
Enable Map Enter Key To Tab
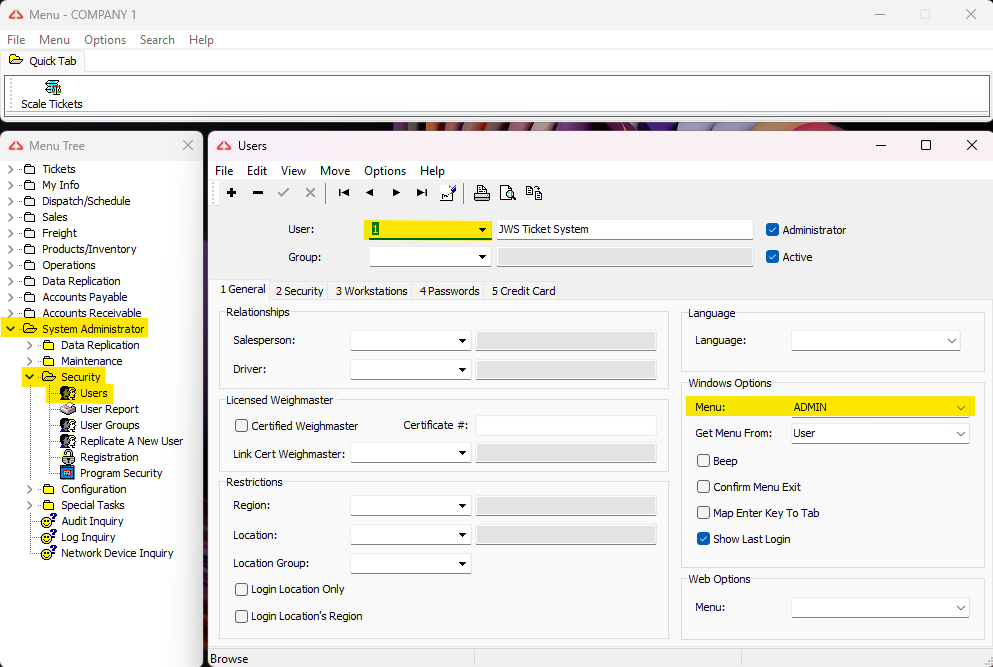[x=703, y=512]
